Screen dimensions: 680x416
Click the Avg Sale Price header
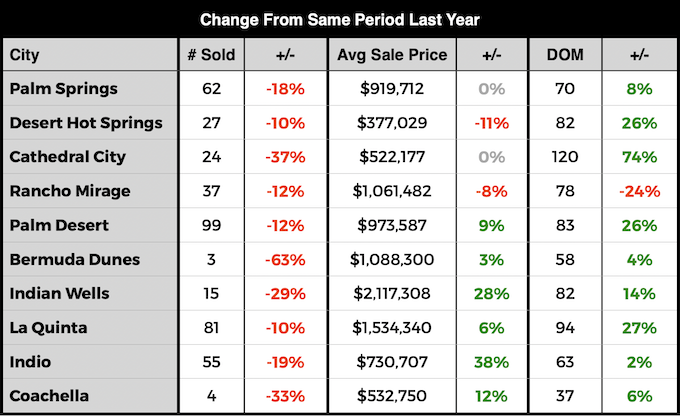tap(393, 55)
